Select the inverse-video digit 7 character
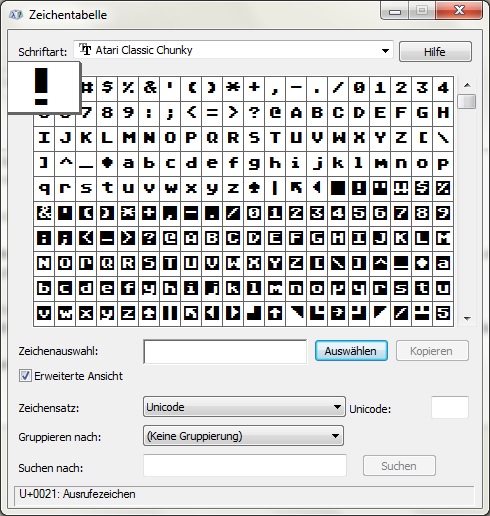The width and height of the screenshot is (490, 516). click(x=401, y=213)
